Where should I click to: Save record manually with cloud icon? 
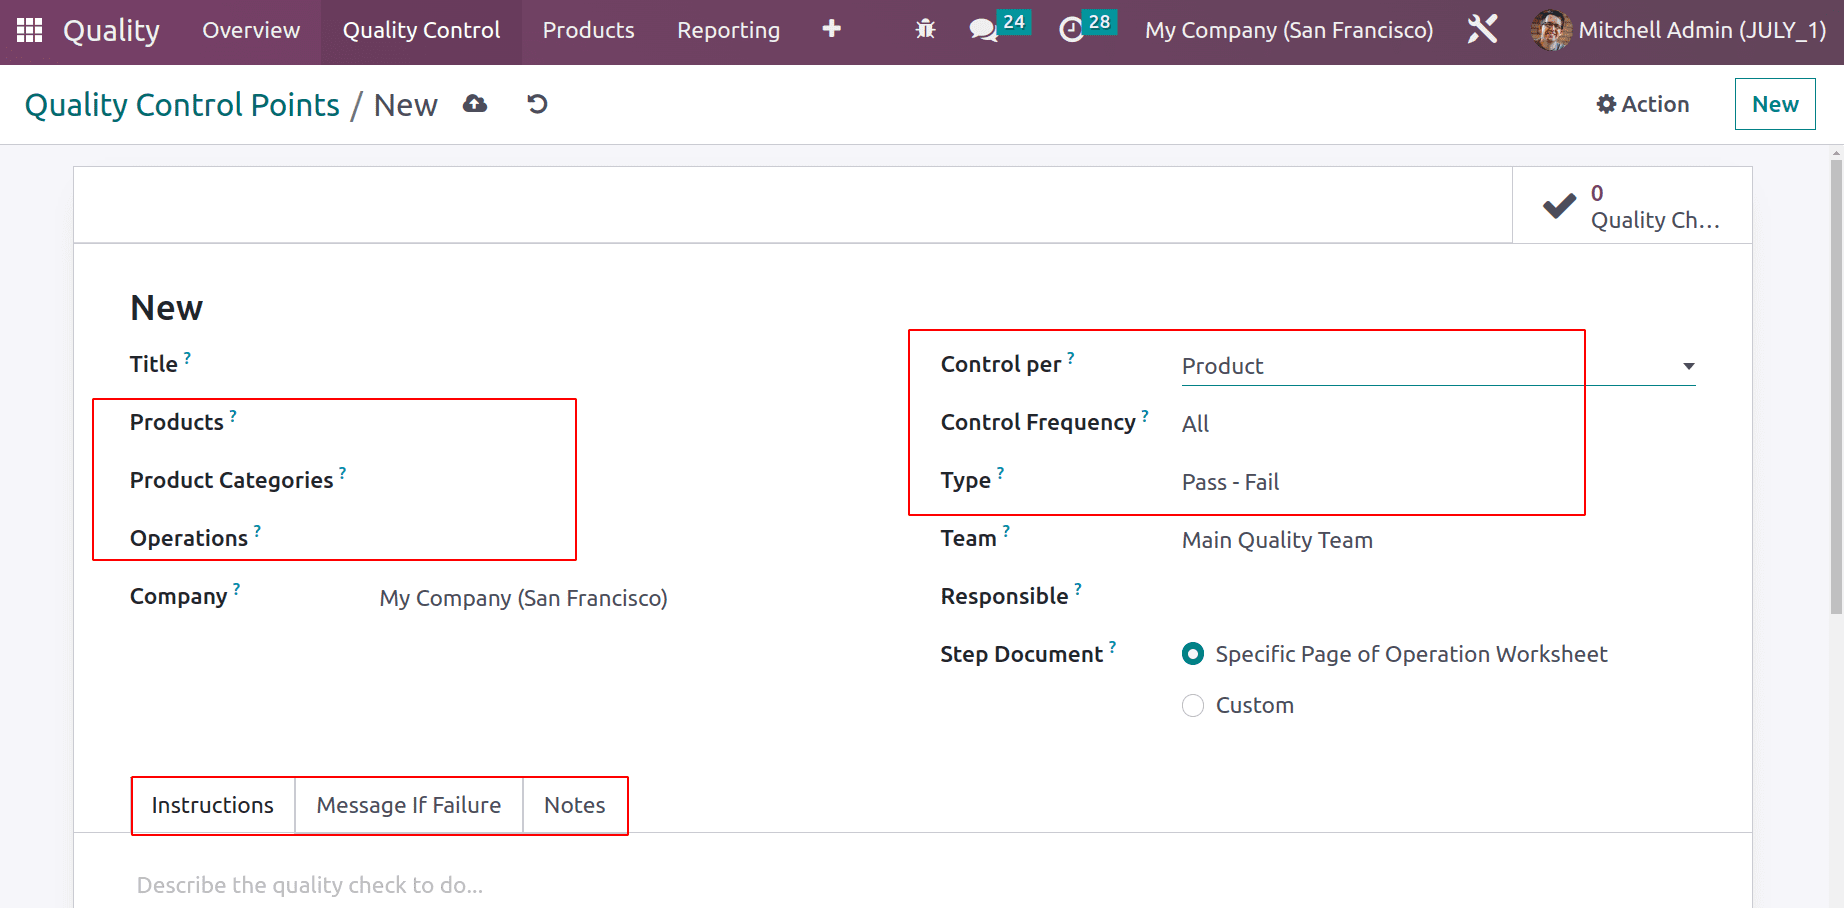point(475,105)
